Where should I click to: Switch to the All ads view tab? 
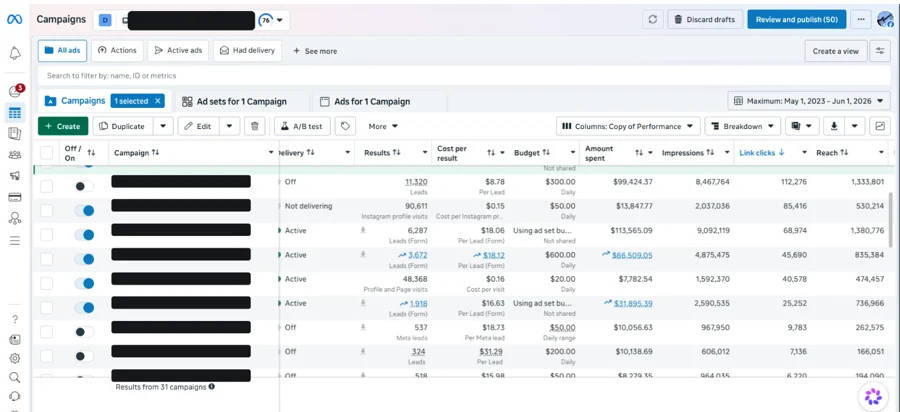[x=62, y=50]
